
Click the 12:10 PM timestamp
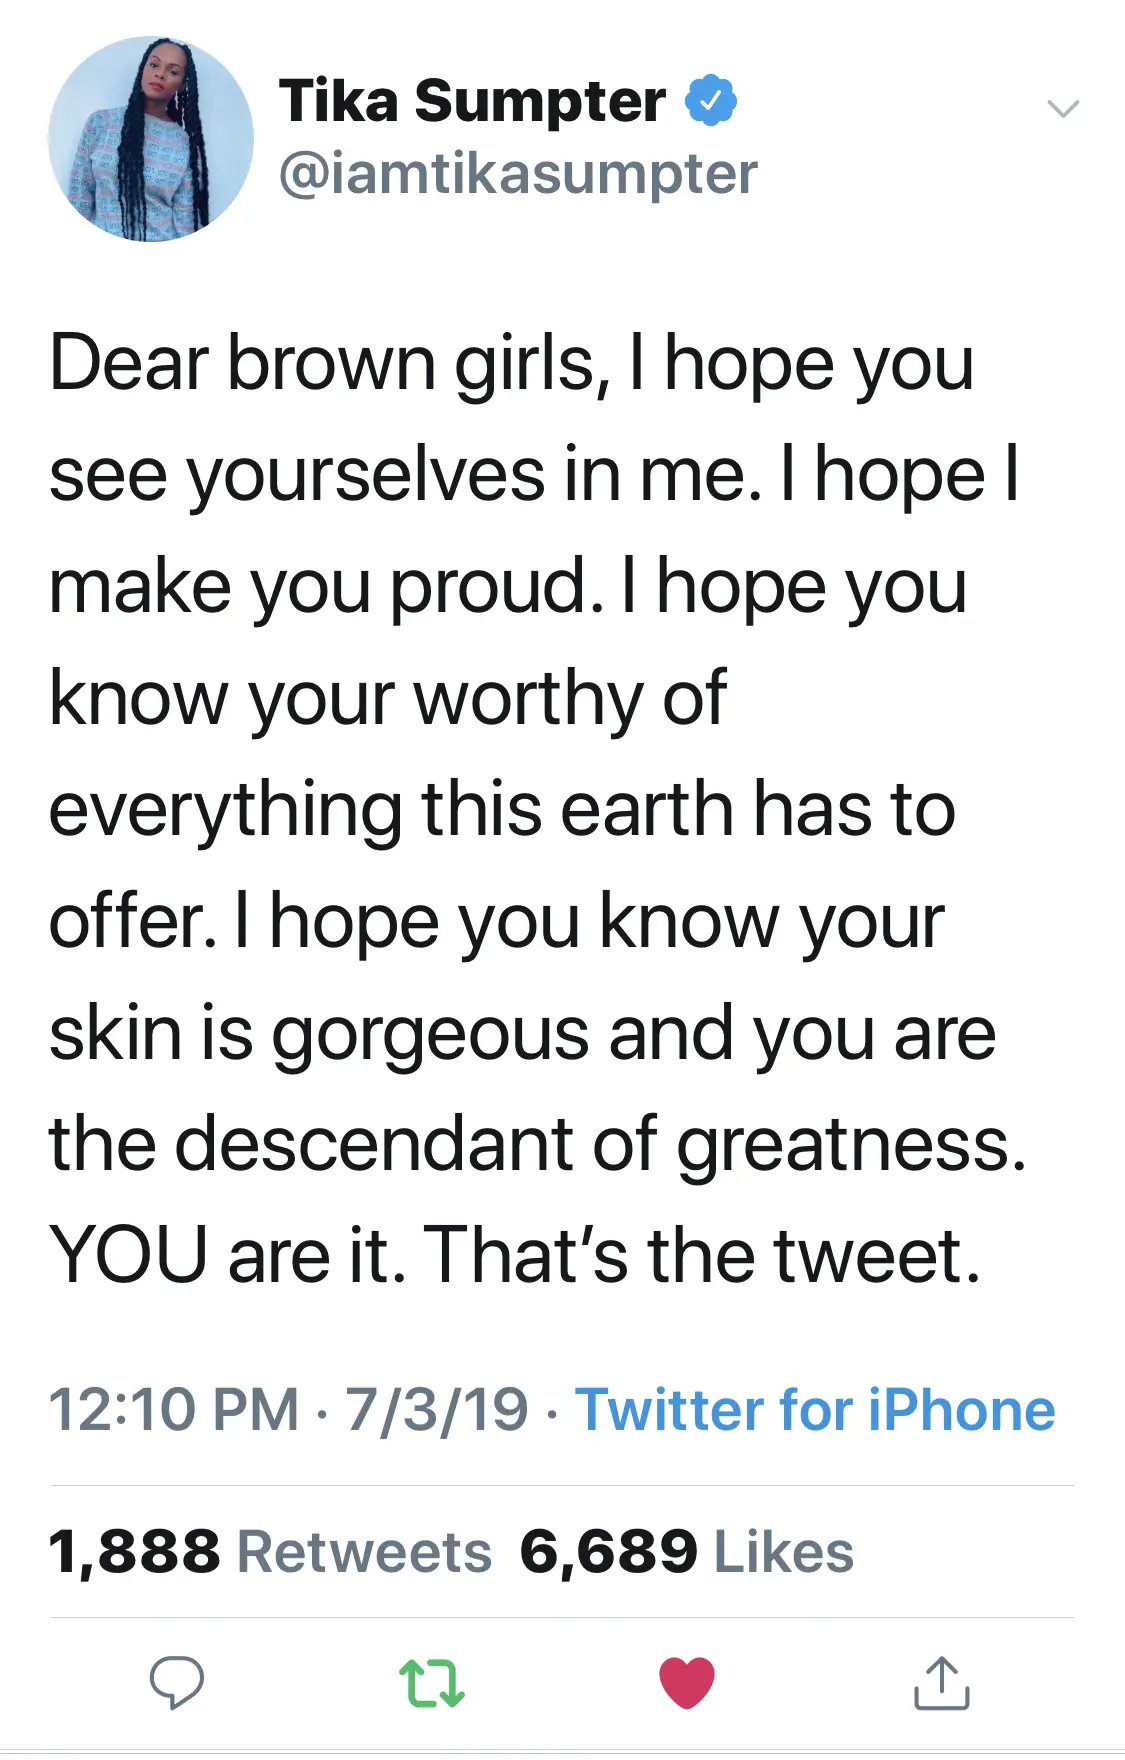click(174, 1410)
